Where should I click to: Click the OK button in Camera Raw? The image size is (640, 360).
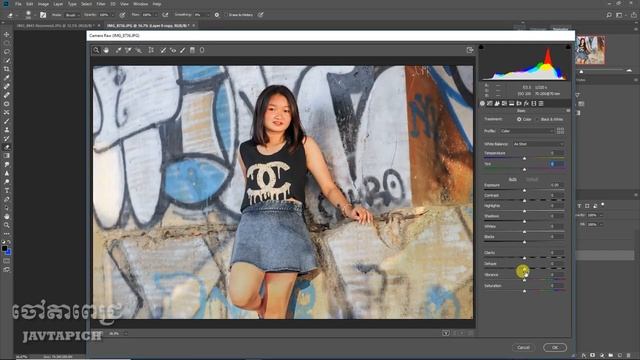(555, 347)
